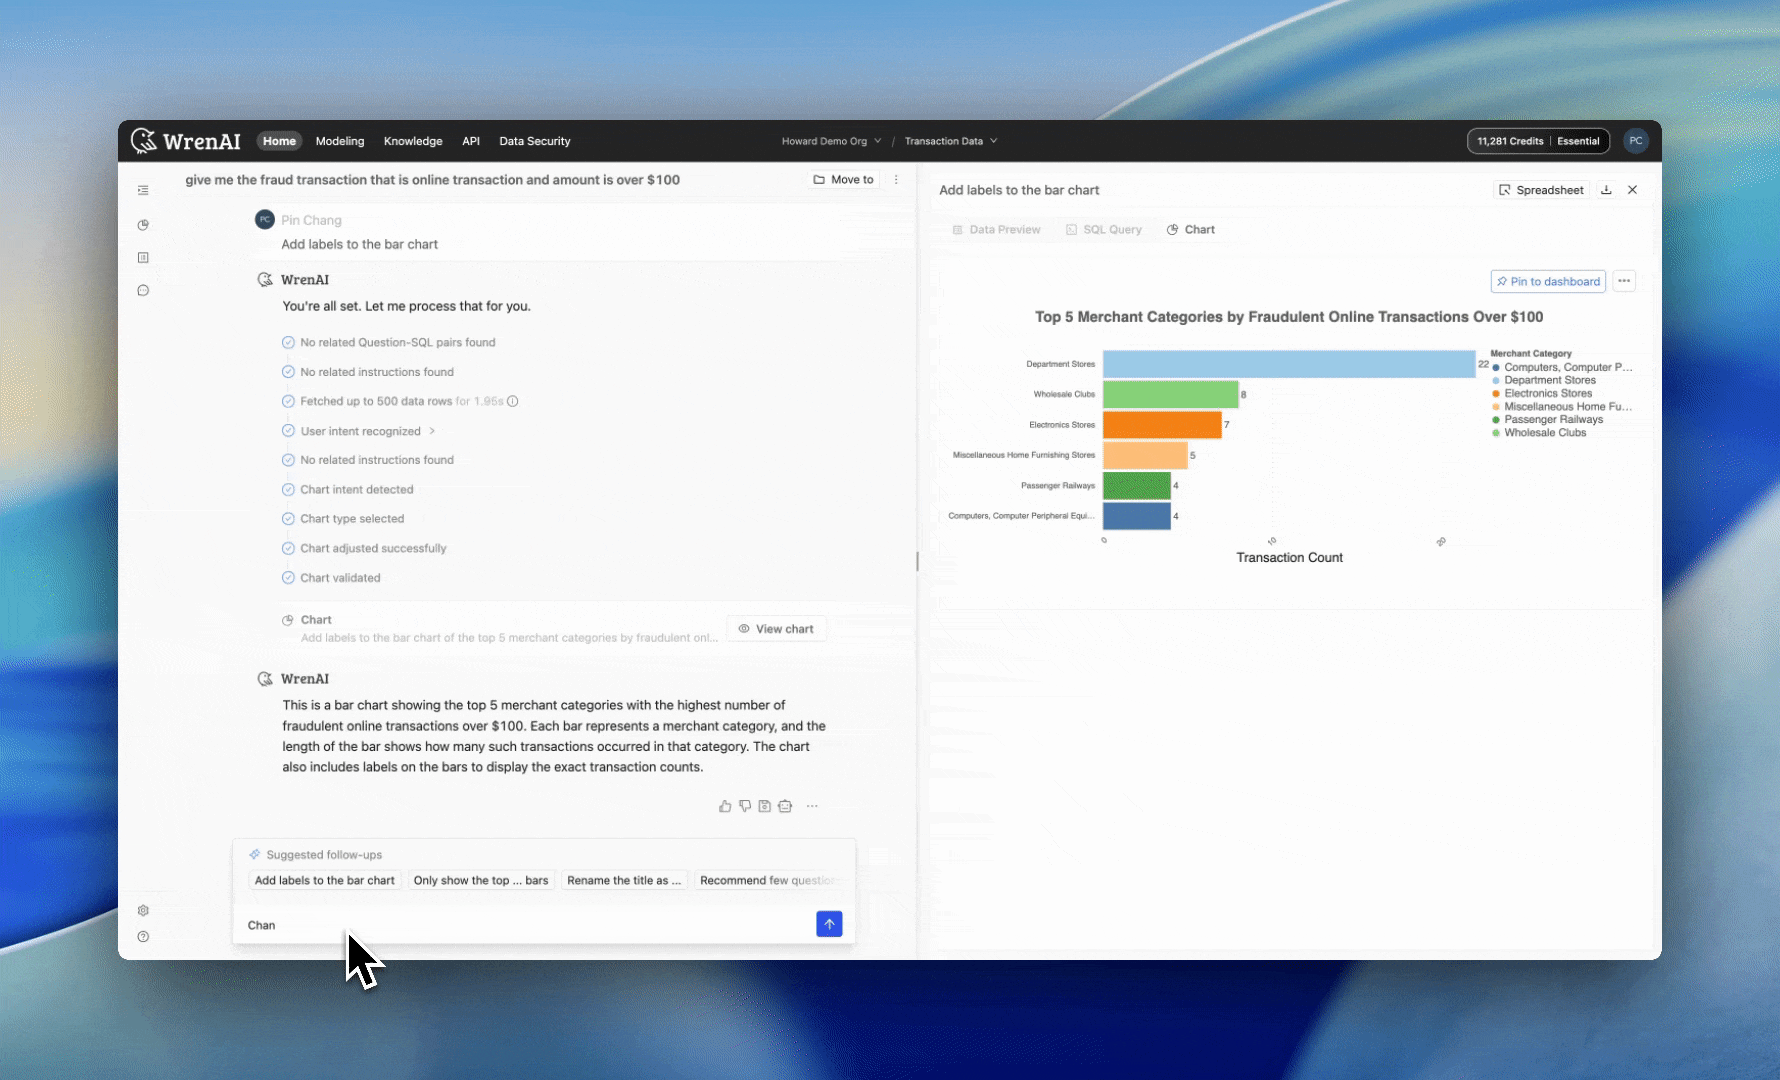This screenshot has height=1080, width=1780.
Task: Click the robot icon below the answer
Action: tap(785, 806)
